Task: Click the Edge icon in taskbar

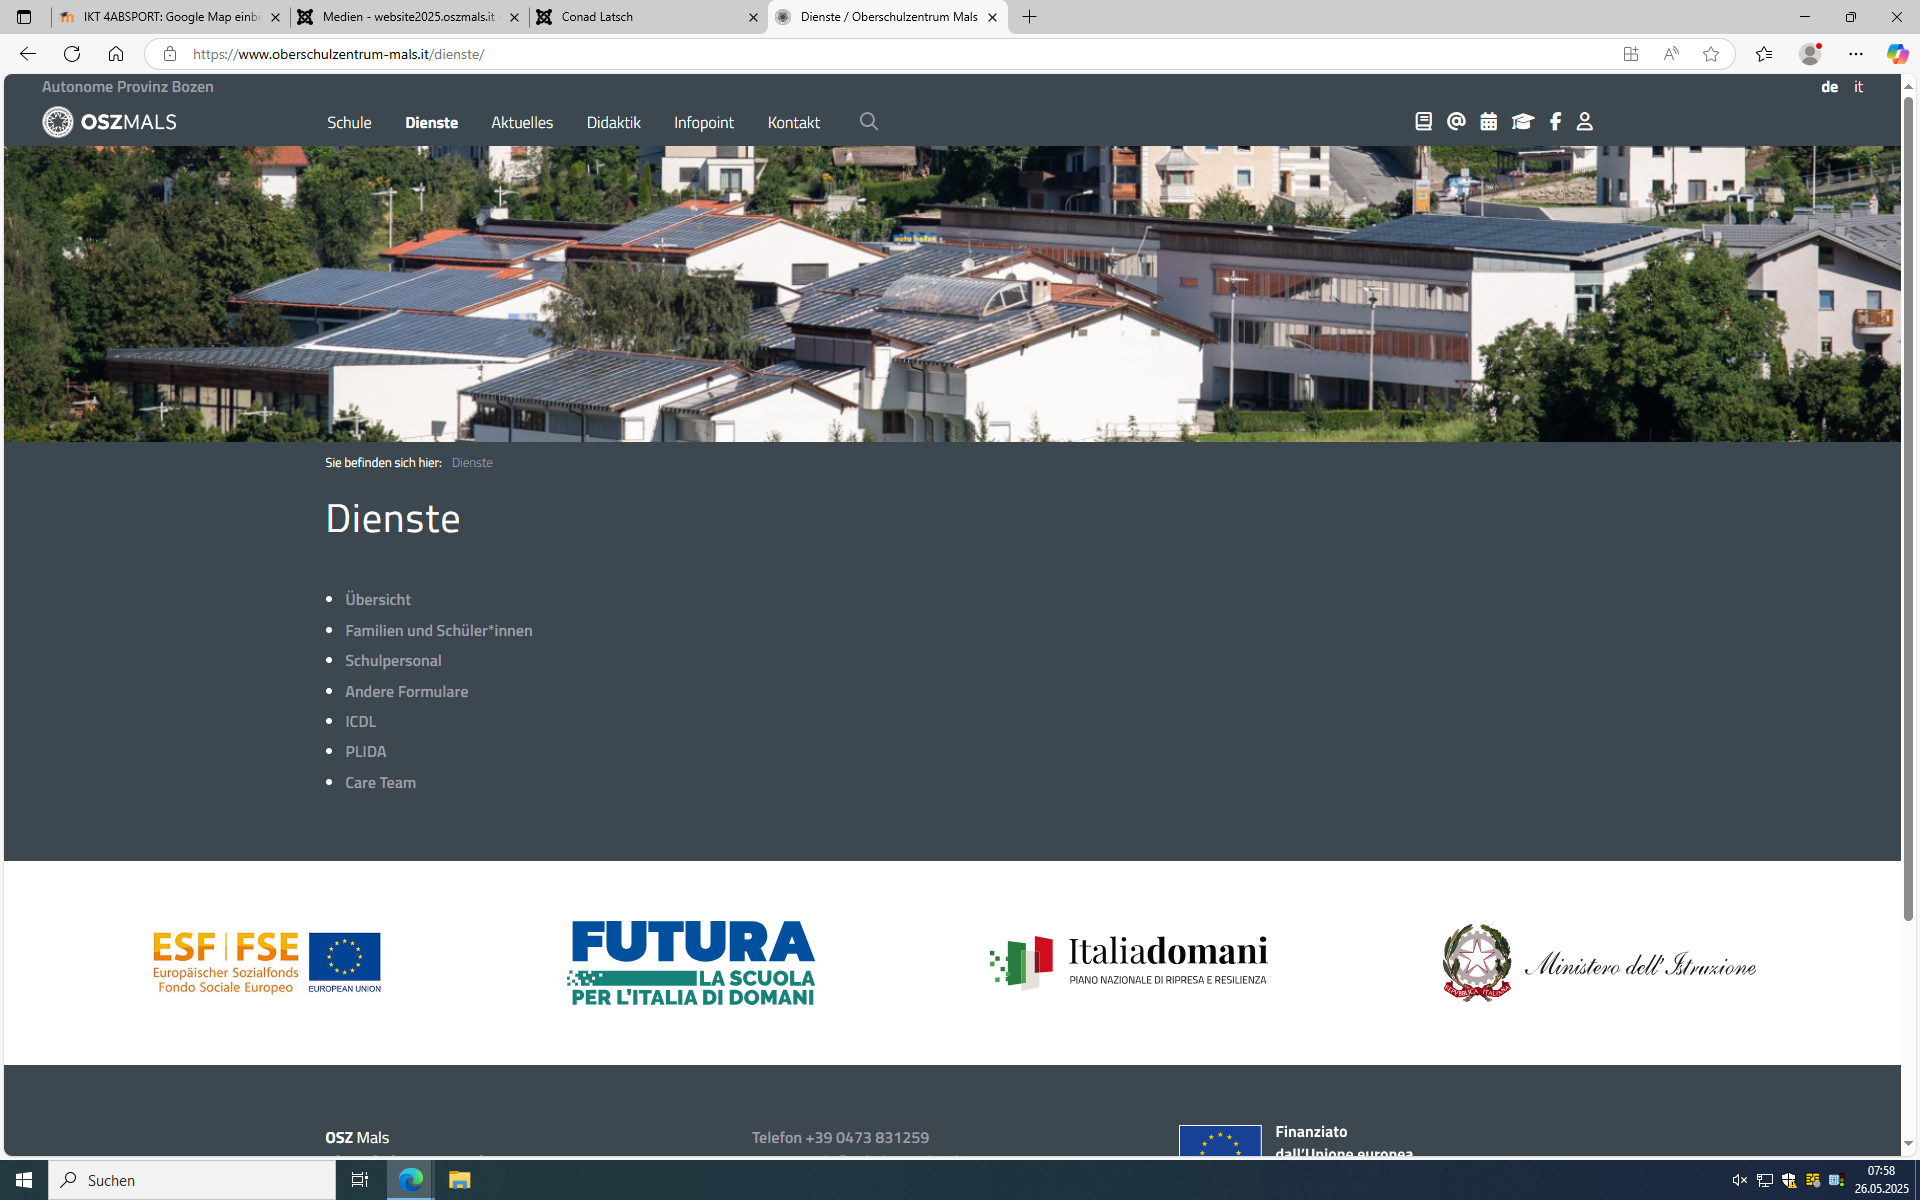Action: click(x=411, y=1180)
